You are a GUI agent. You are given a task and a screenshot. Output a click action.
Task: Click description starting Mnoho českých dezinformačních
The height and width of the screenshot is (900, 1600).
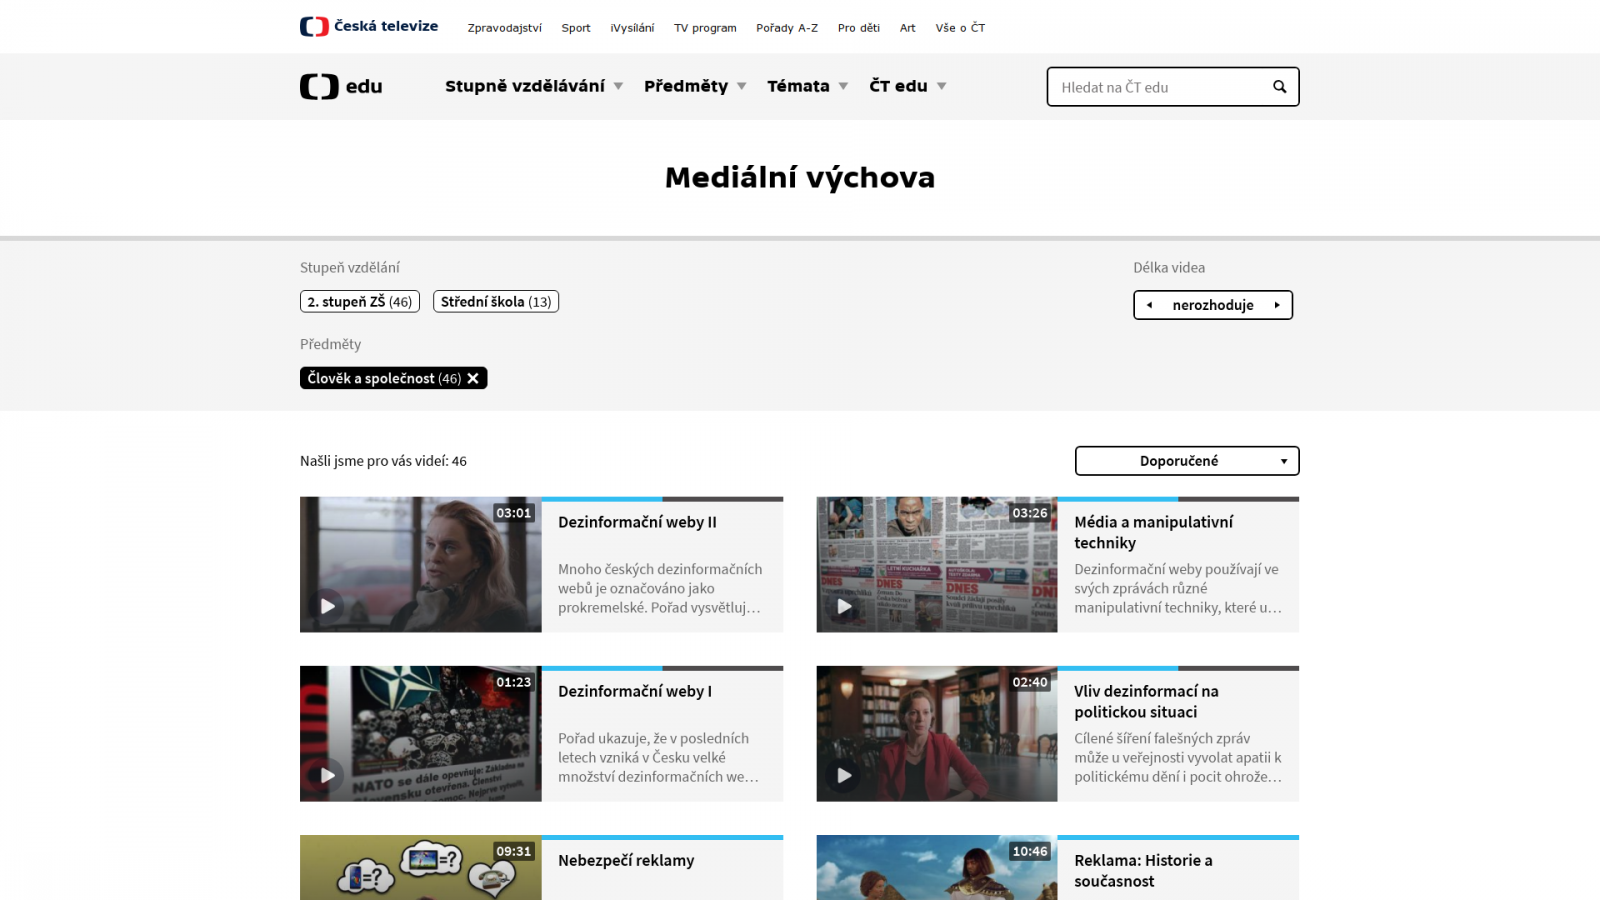pos(660,588)
